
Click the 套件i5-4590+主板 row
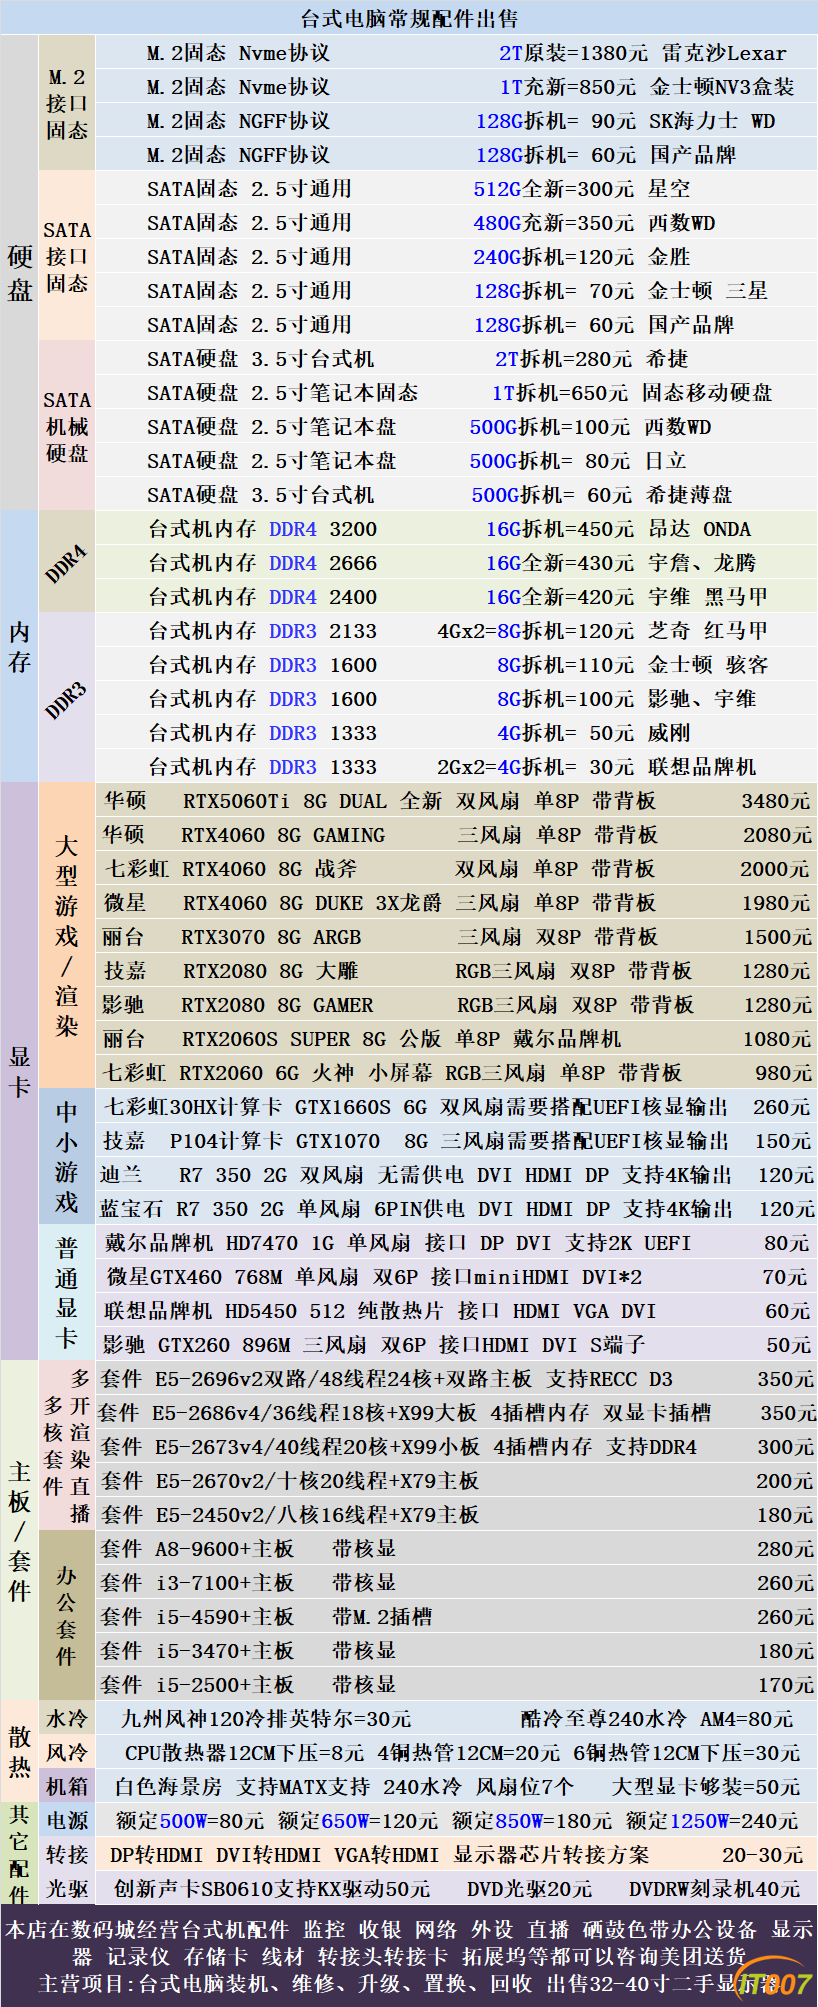tap(456, 1617)
